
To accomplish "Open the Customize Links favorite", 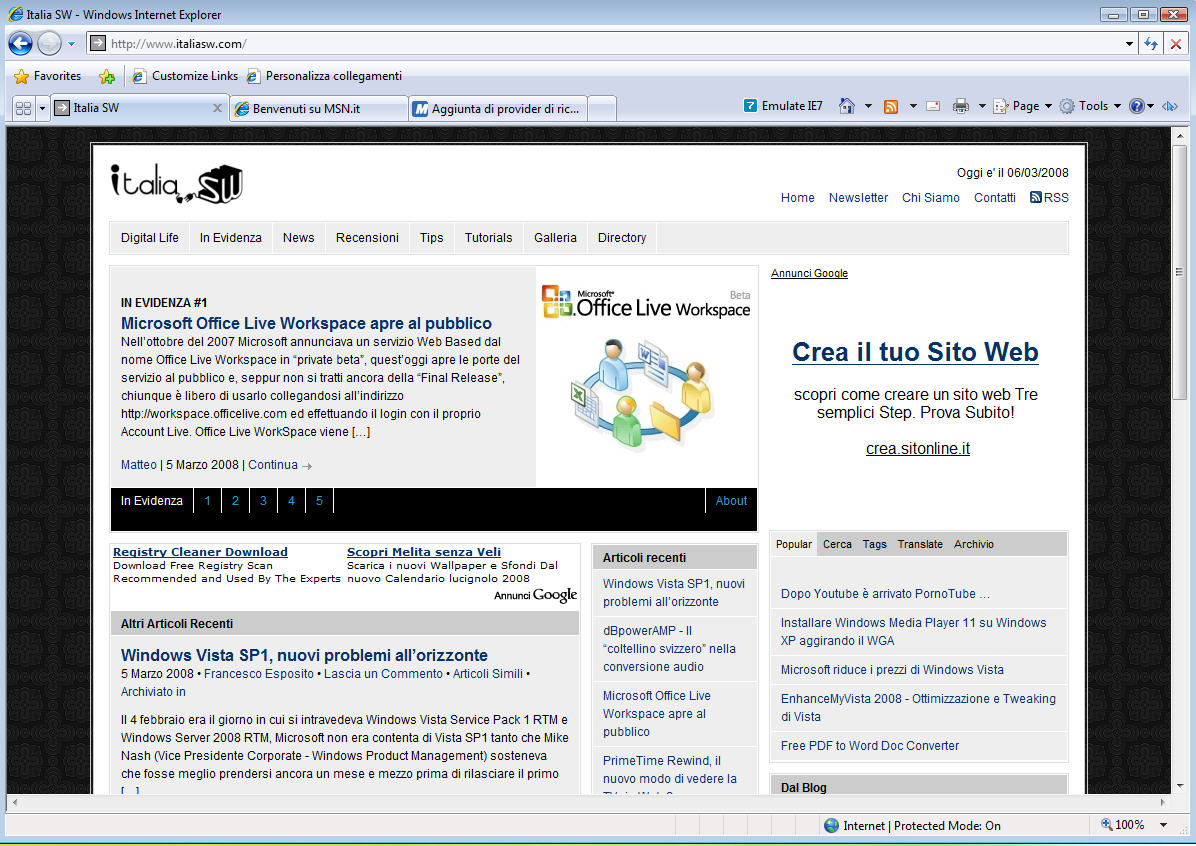I will (x=185, y=76).
